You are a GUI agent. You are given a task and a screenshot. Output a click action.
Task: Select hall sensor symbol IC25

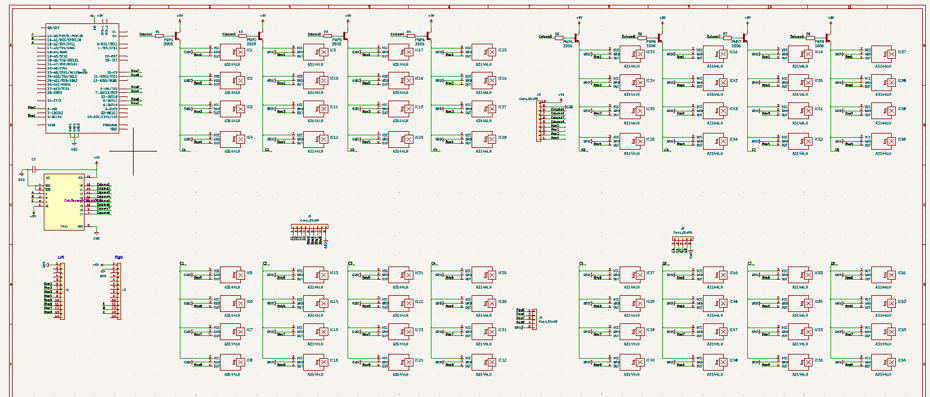click(x=483, y=52)
